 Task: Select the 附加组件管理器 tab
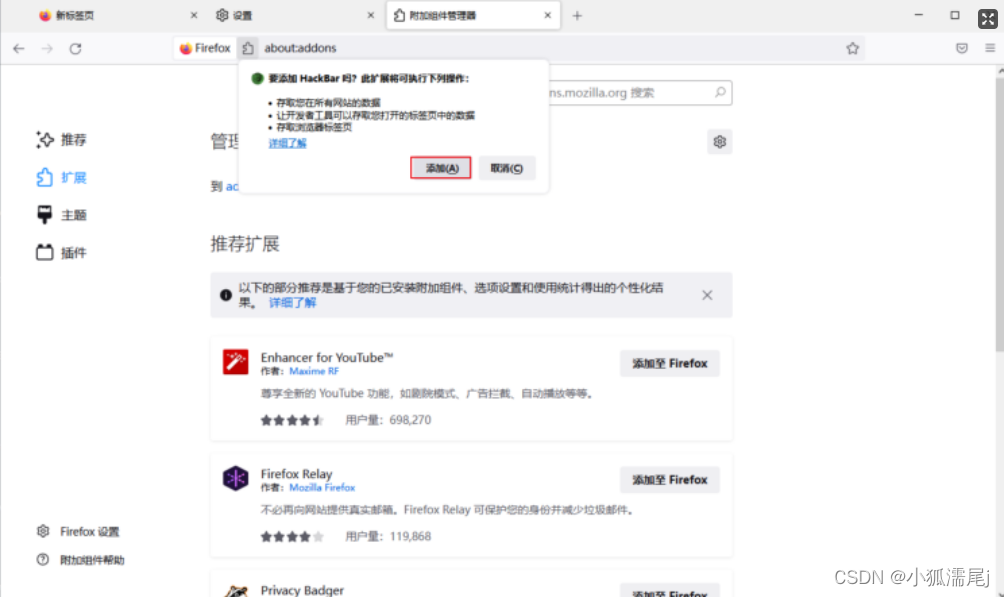(x=473, y=15)
